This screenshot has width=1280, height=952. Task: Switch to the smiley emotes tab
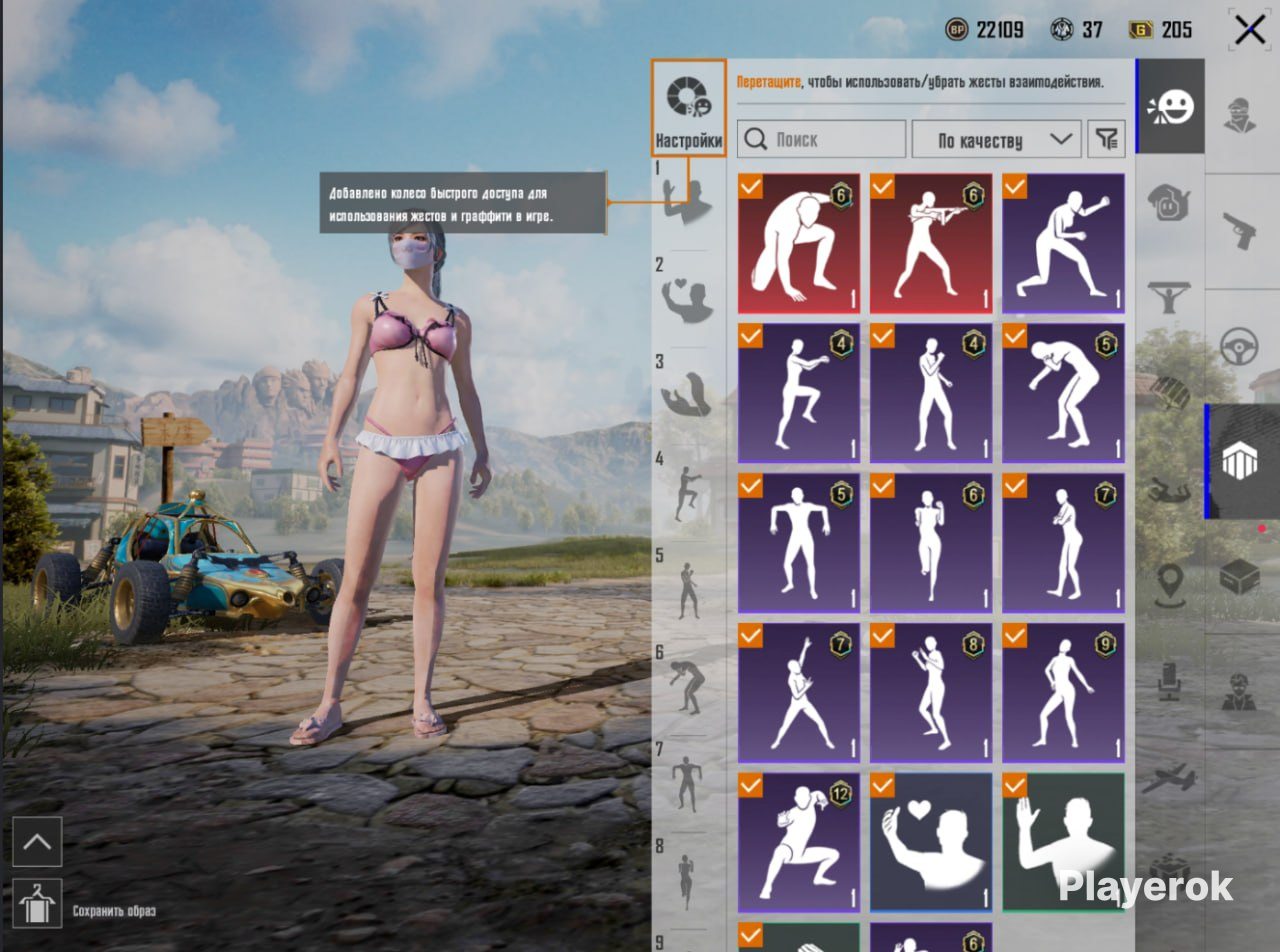pyautogui.click(x=1171, y=106)
